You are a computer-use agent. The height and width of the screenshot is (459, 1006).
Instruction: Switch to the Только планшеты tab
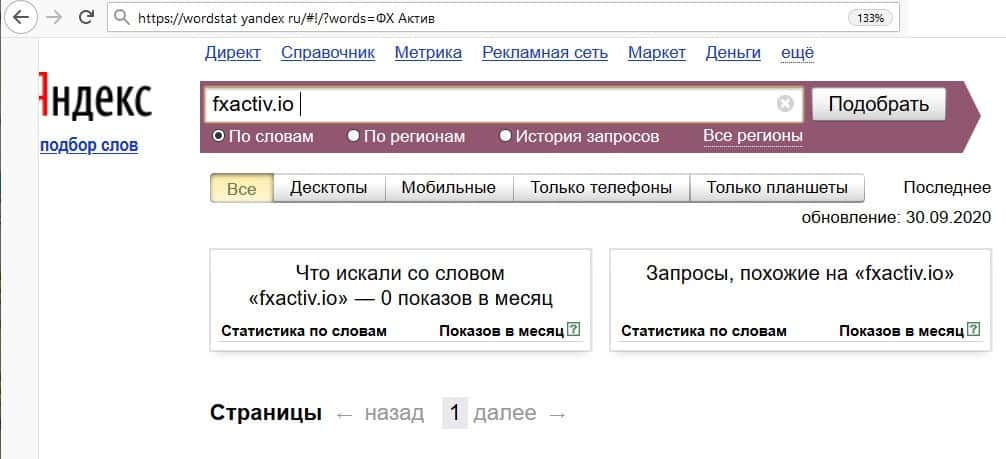tap(777, 188)
